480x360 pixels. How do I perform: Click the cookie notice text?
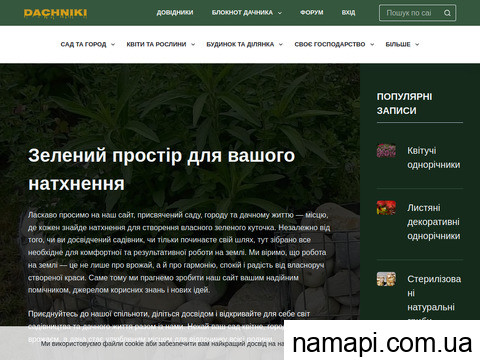(x=162, y=344)
